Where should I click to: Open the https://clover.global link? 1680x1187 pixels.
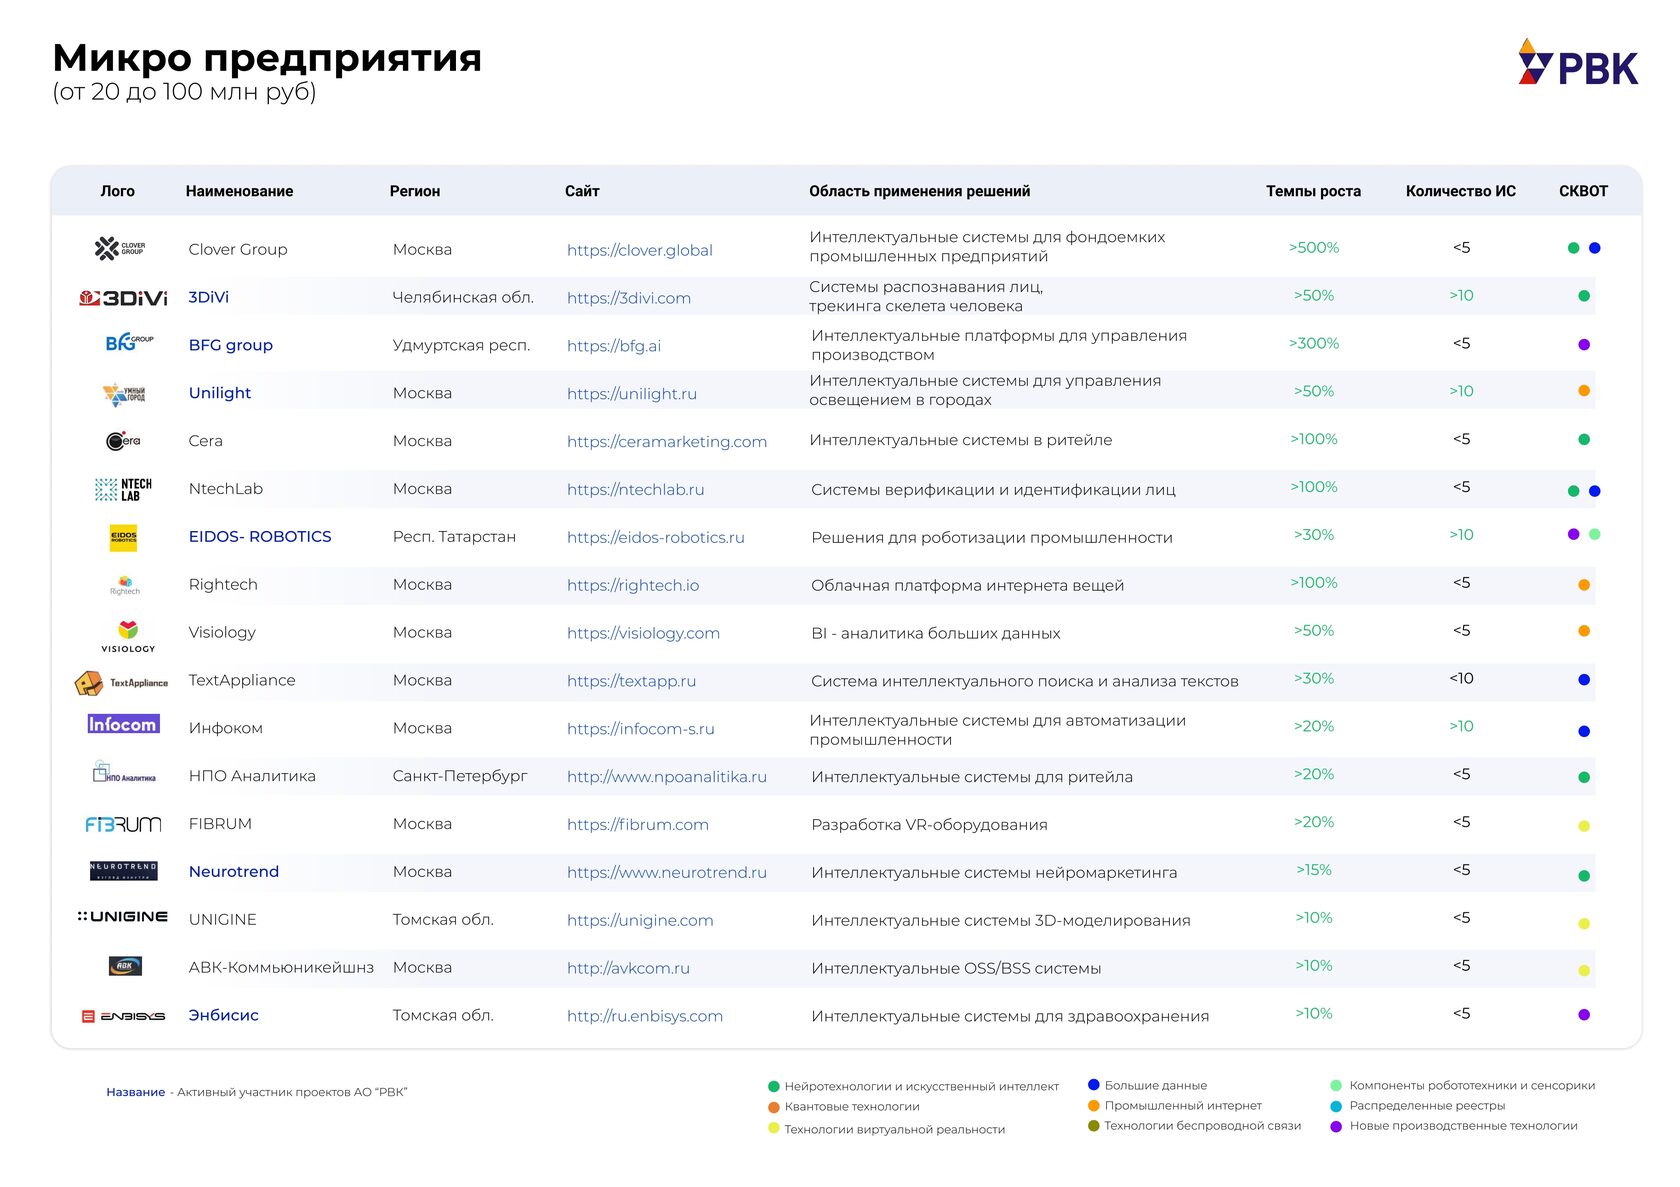click(640, 250)
